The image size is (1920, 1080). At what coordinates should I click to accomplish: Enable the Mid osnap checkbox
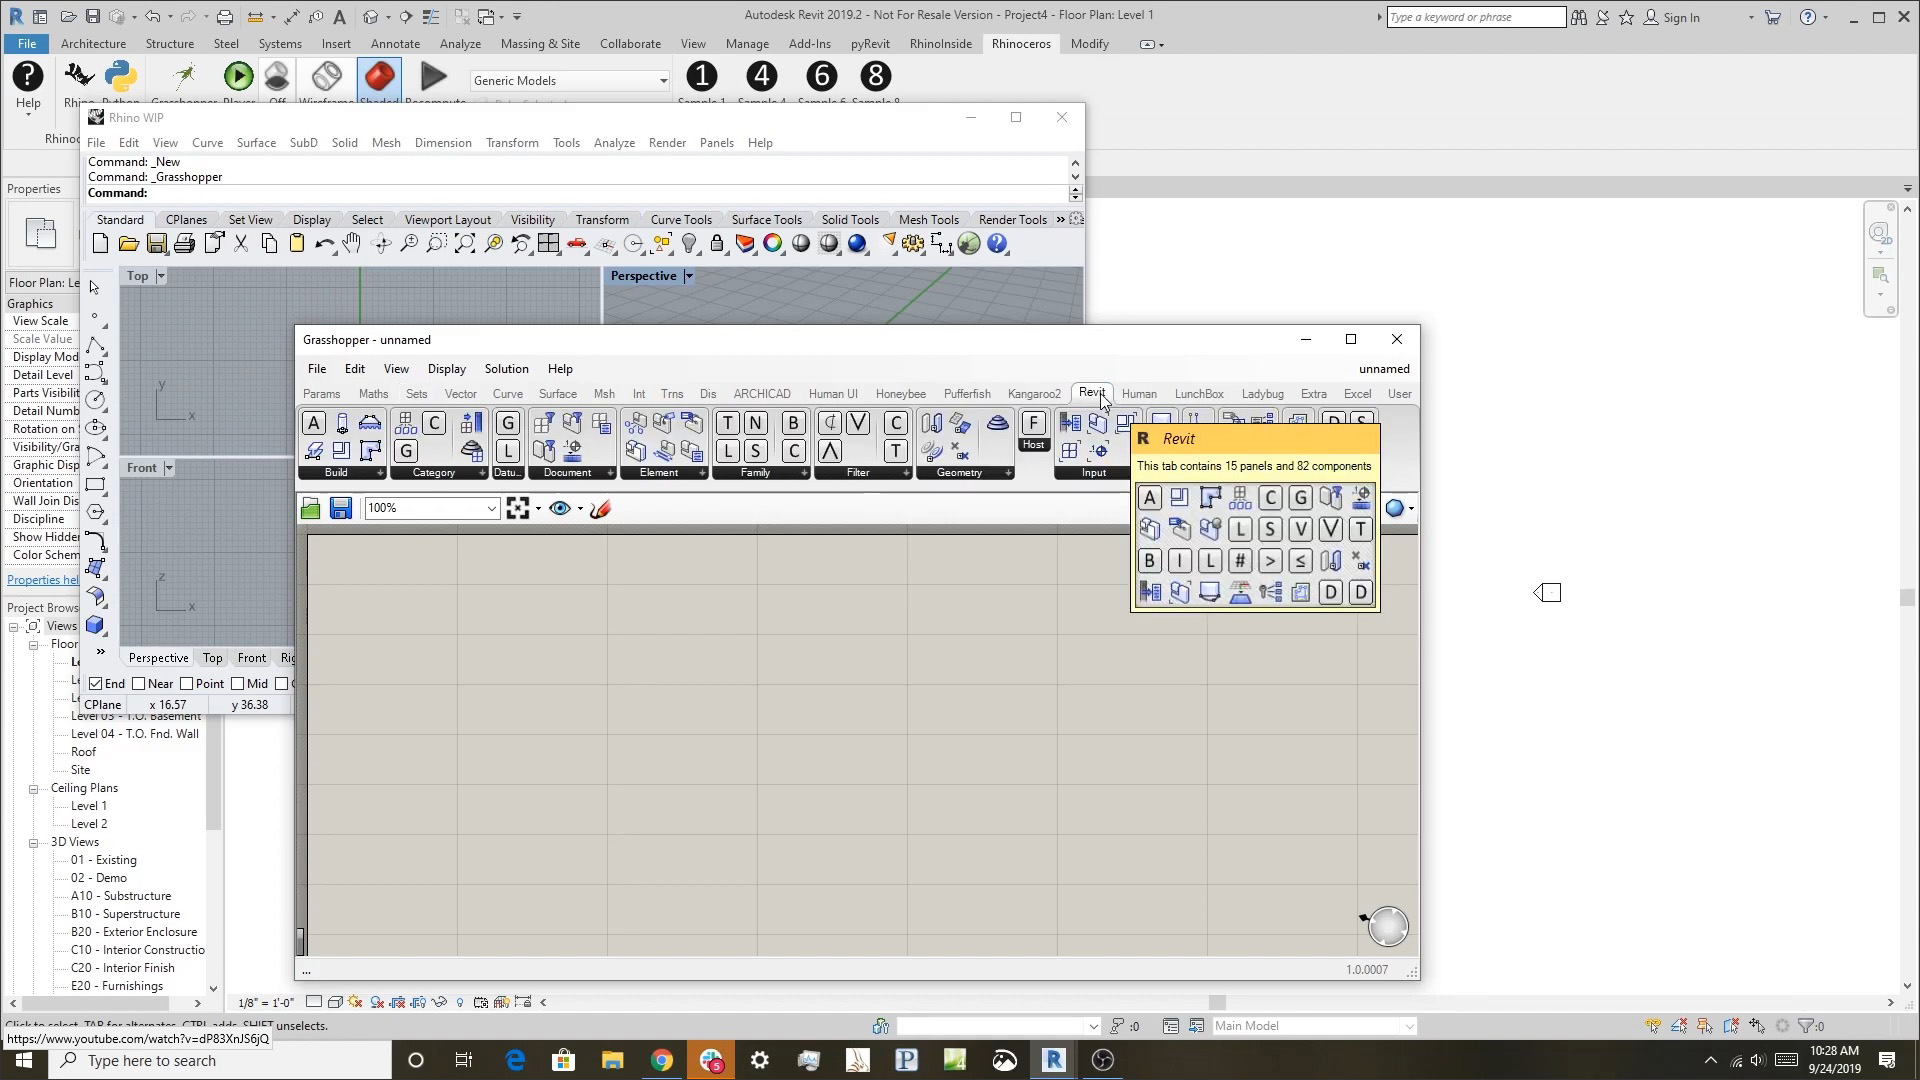[x=238, y=684]
